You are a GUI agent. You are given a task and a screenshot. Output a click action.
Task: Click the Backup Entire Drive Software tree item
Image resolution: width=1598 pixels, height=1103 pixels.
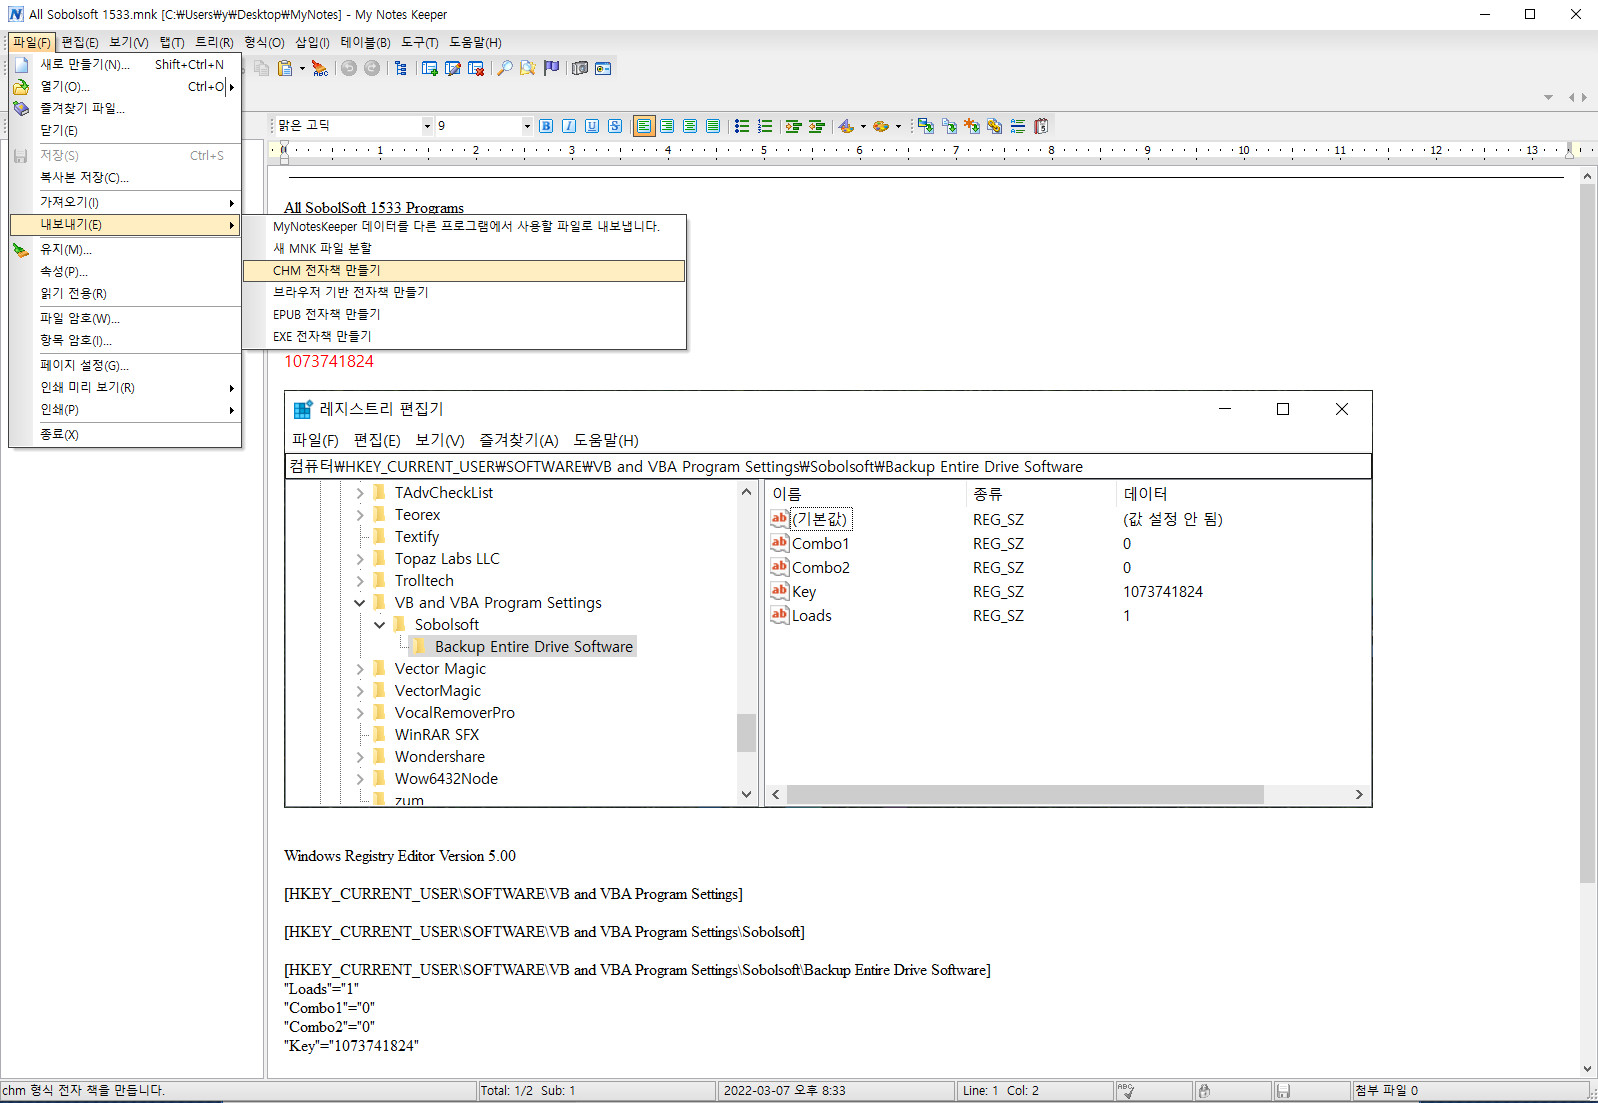click(533, 647)
